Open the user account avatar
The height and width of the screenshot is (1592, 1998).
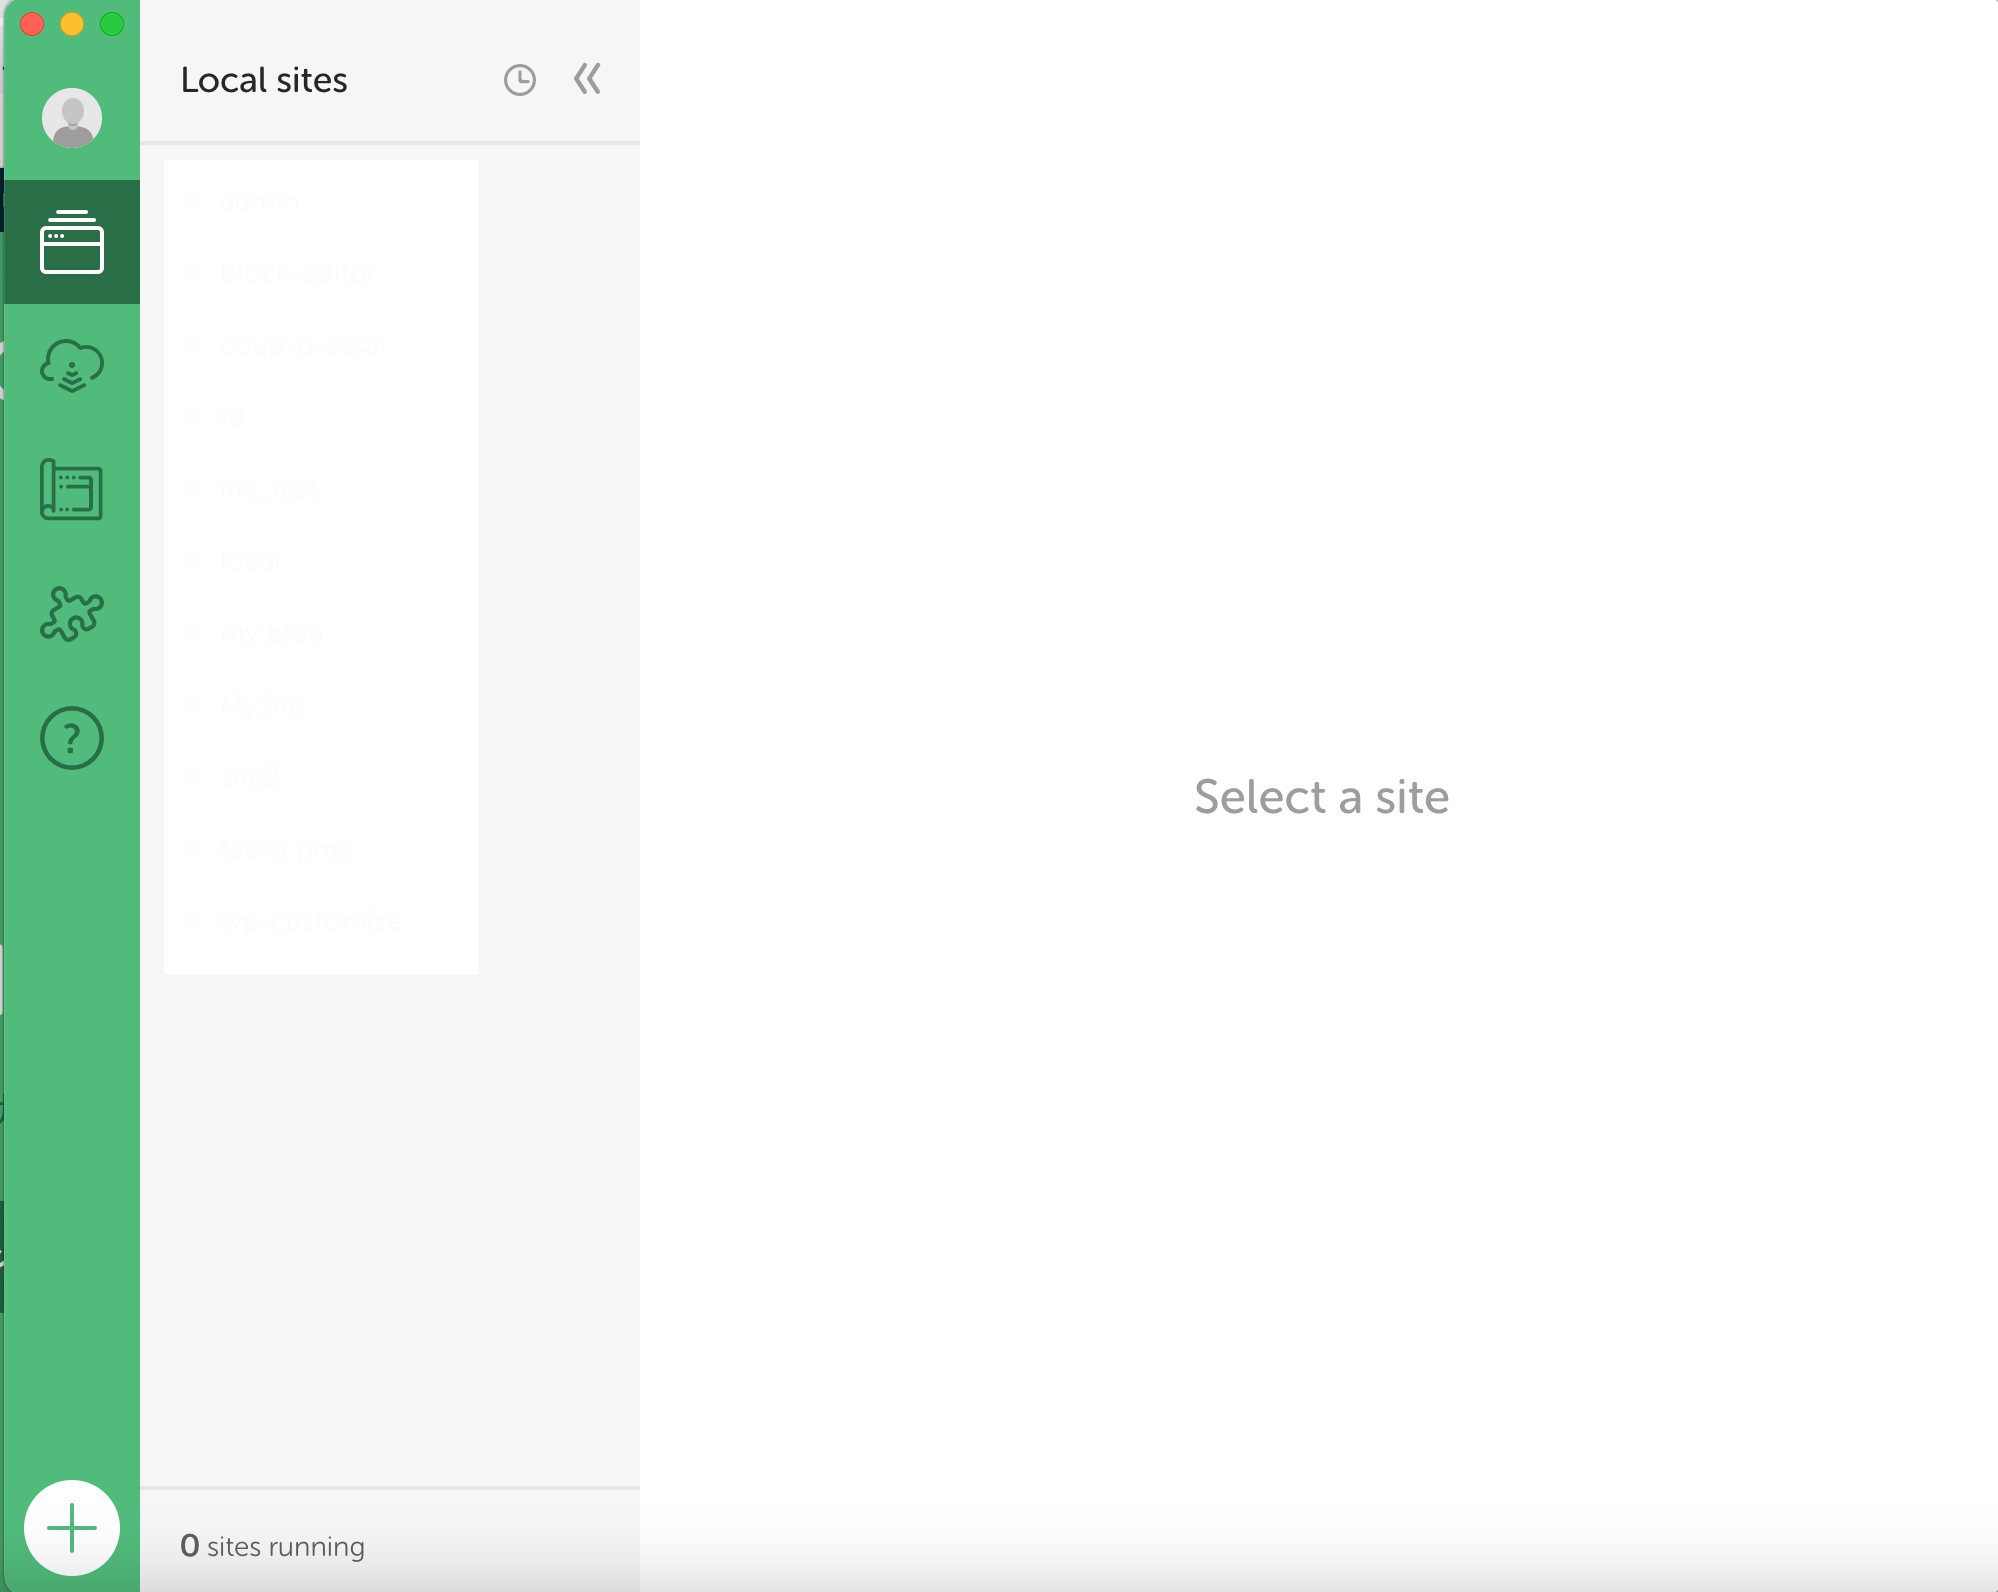point(72,118)
